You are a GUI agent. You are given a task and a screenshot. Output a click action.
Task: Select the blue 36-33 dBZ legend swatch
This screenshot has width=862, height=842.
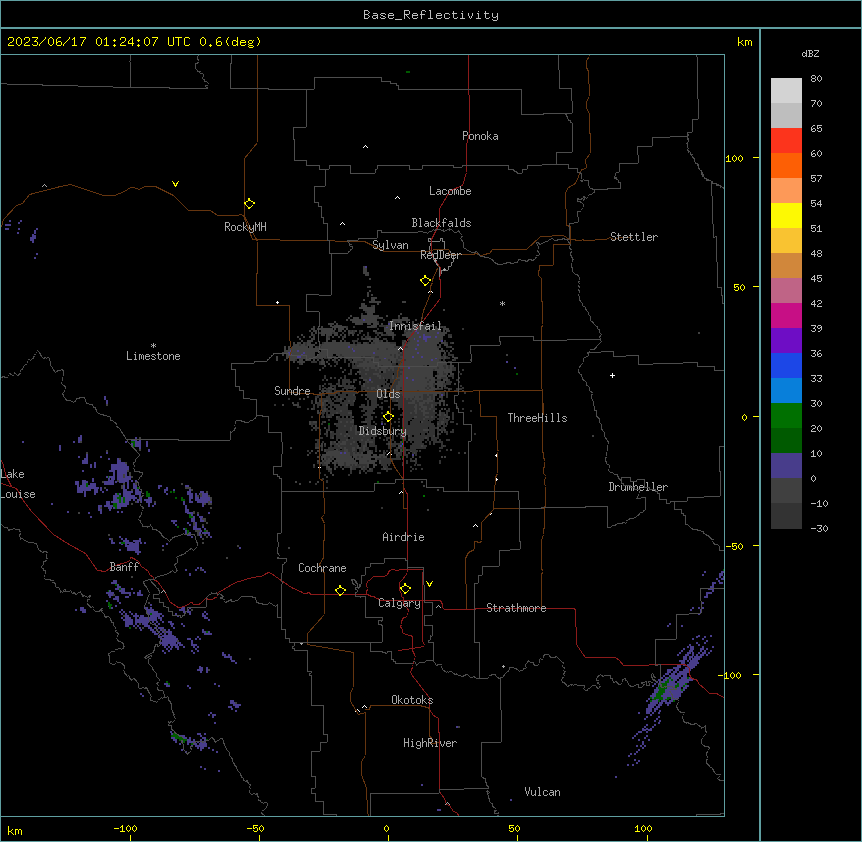click(x=786, y=365)
